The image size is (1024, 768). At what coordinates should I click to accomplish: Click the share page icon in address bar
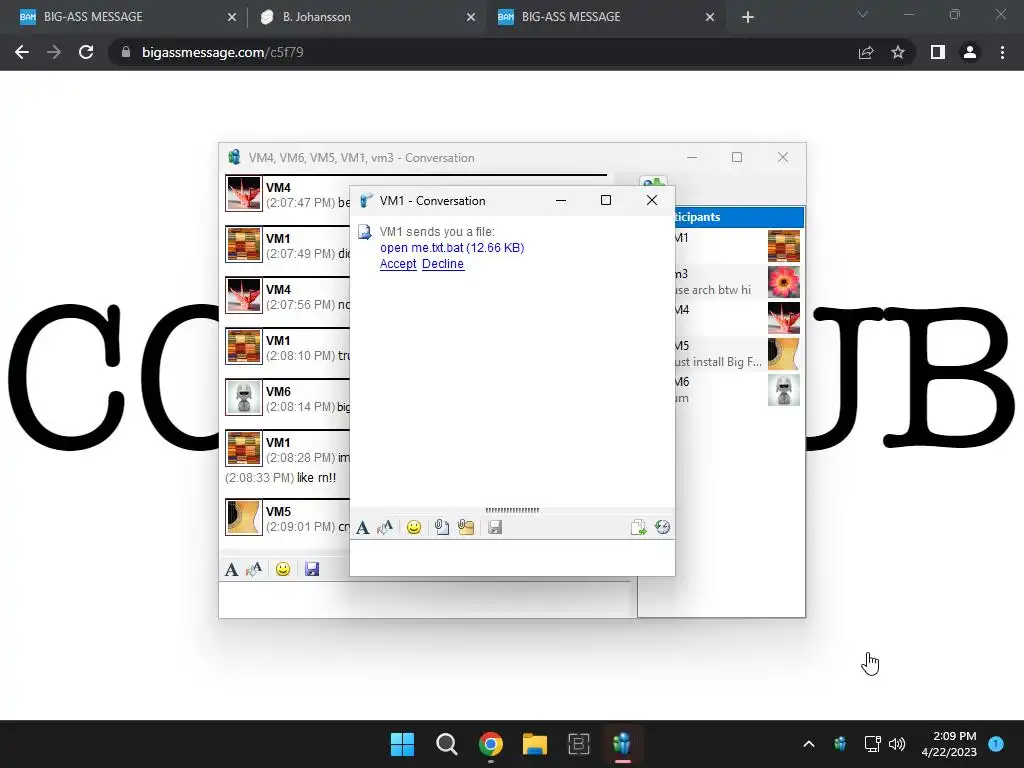866,52
